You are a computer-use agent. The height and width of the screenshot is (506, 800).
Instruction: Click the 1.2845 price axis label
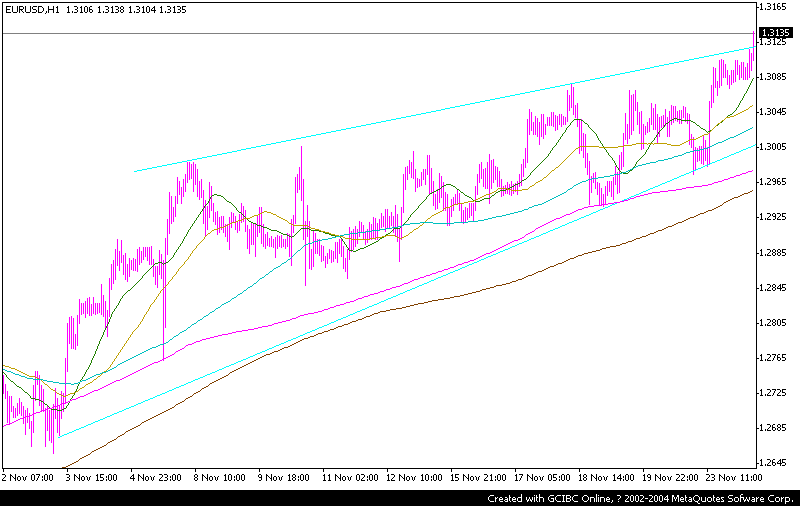pyautogui.click(x=774, y=288)
